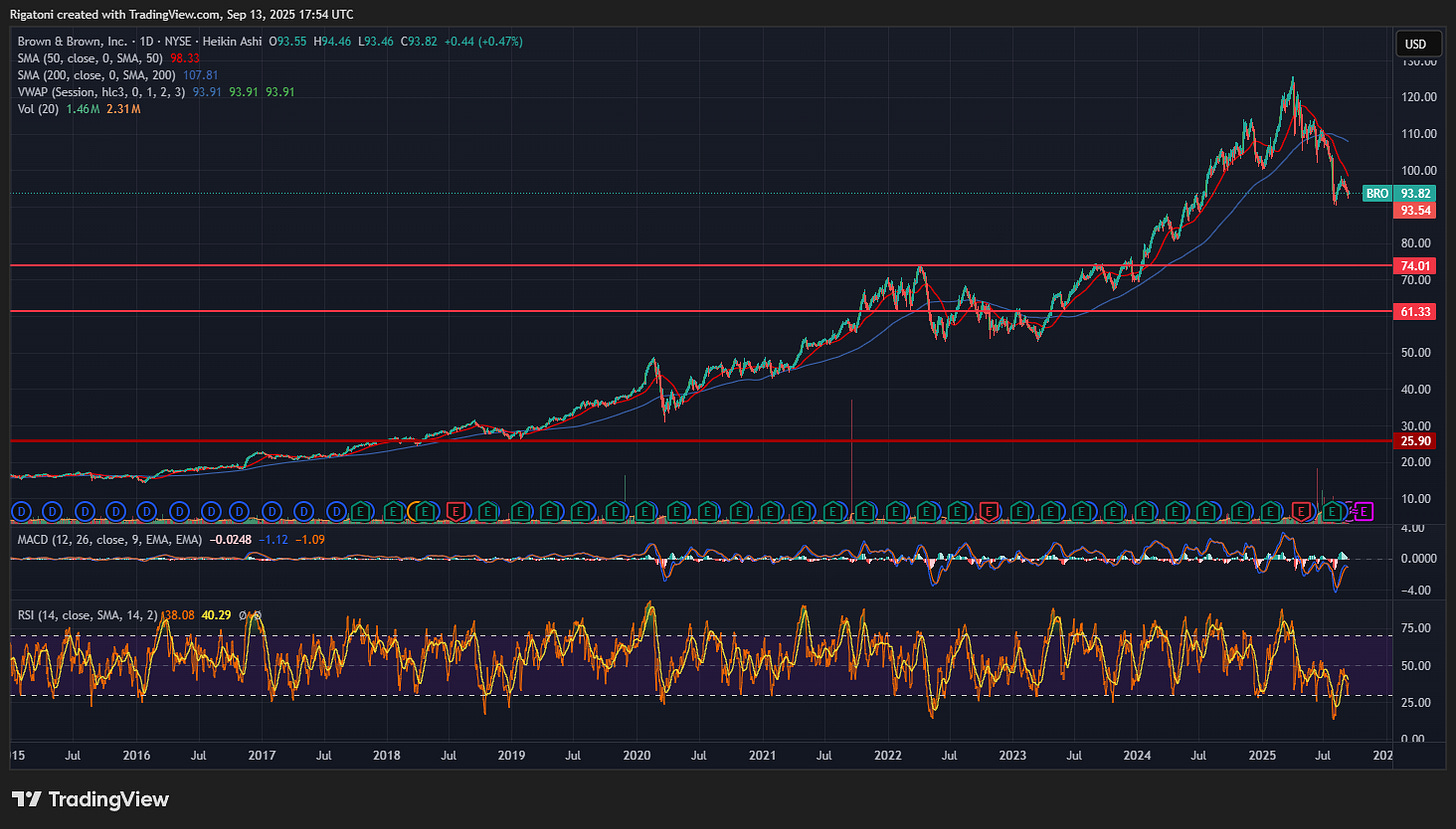1456x829 pixels.
Task: Select the SMA 50 indicator legend
Action: point(90,58)
